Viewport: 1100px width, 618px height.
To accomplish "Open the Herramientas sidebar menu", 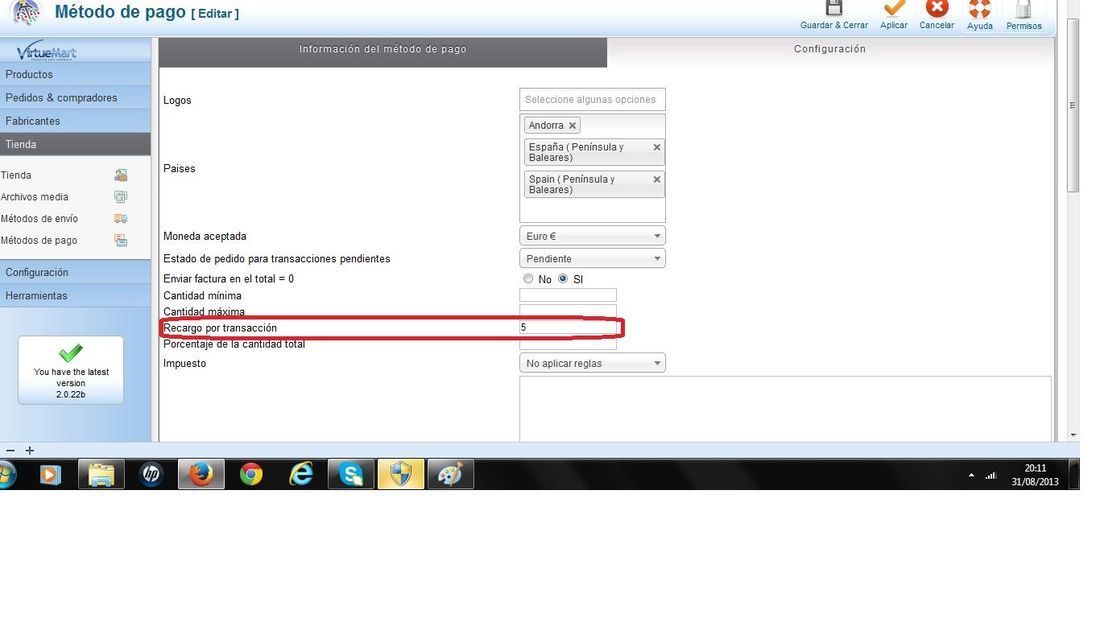I will pos(75,295).
